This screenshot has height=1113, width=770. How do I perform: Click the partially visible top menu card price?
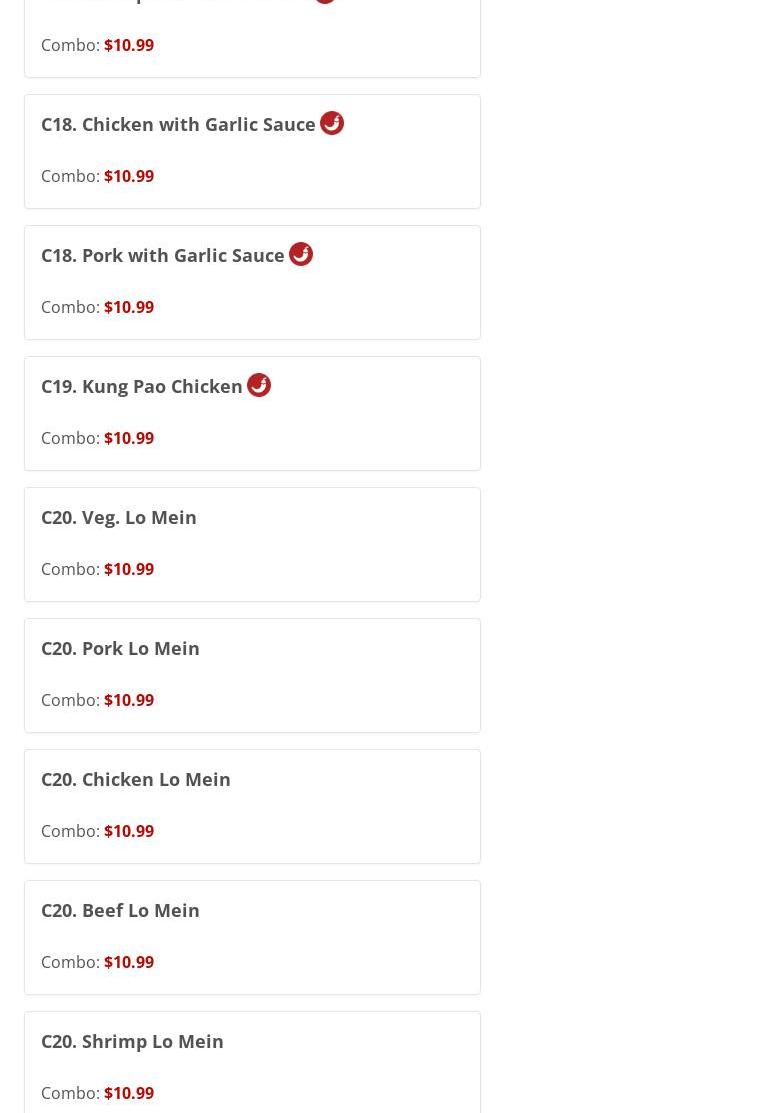[x=129, y=45]
